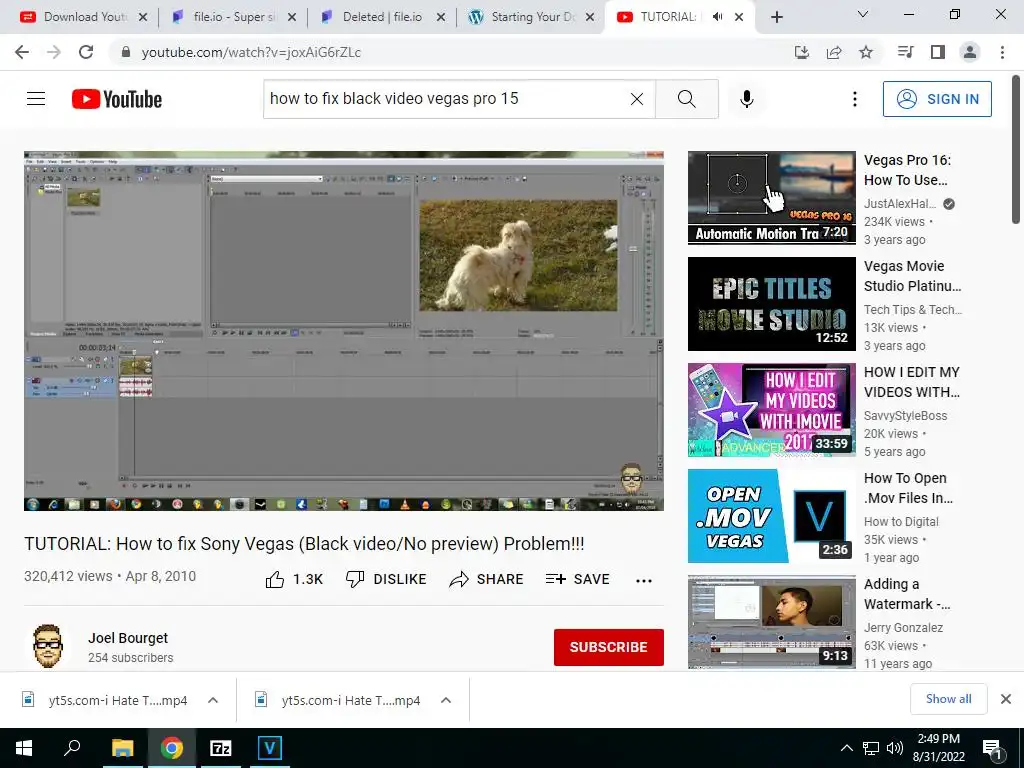Click the install/download page icon in address bar
Screen dimensions: 1024x768
(802, 52)
